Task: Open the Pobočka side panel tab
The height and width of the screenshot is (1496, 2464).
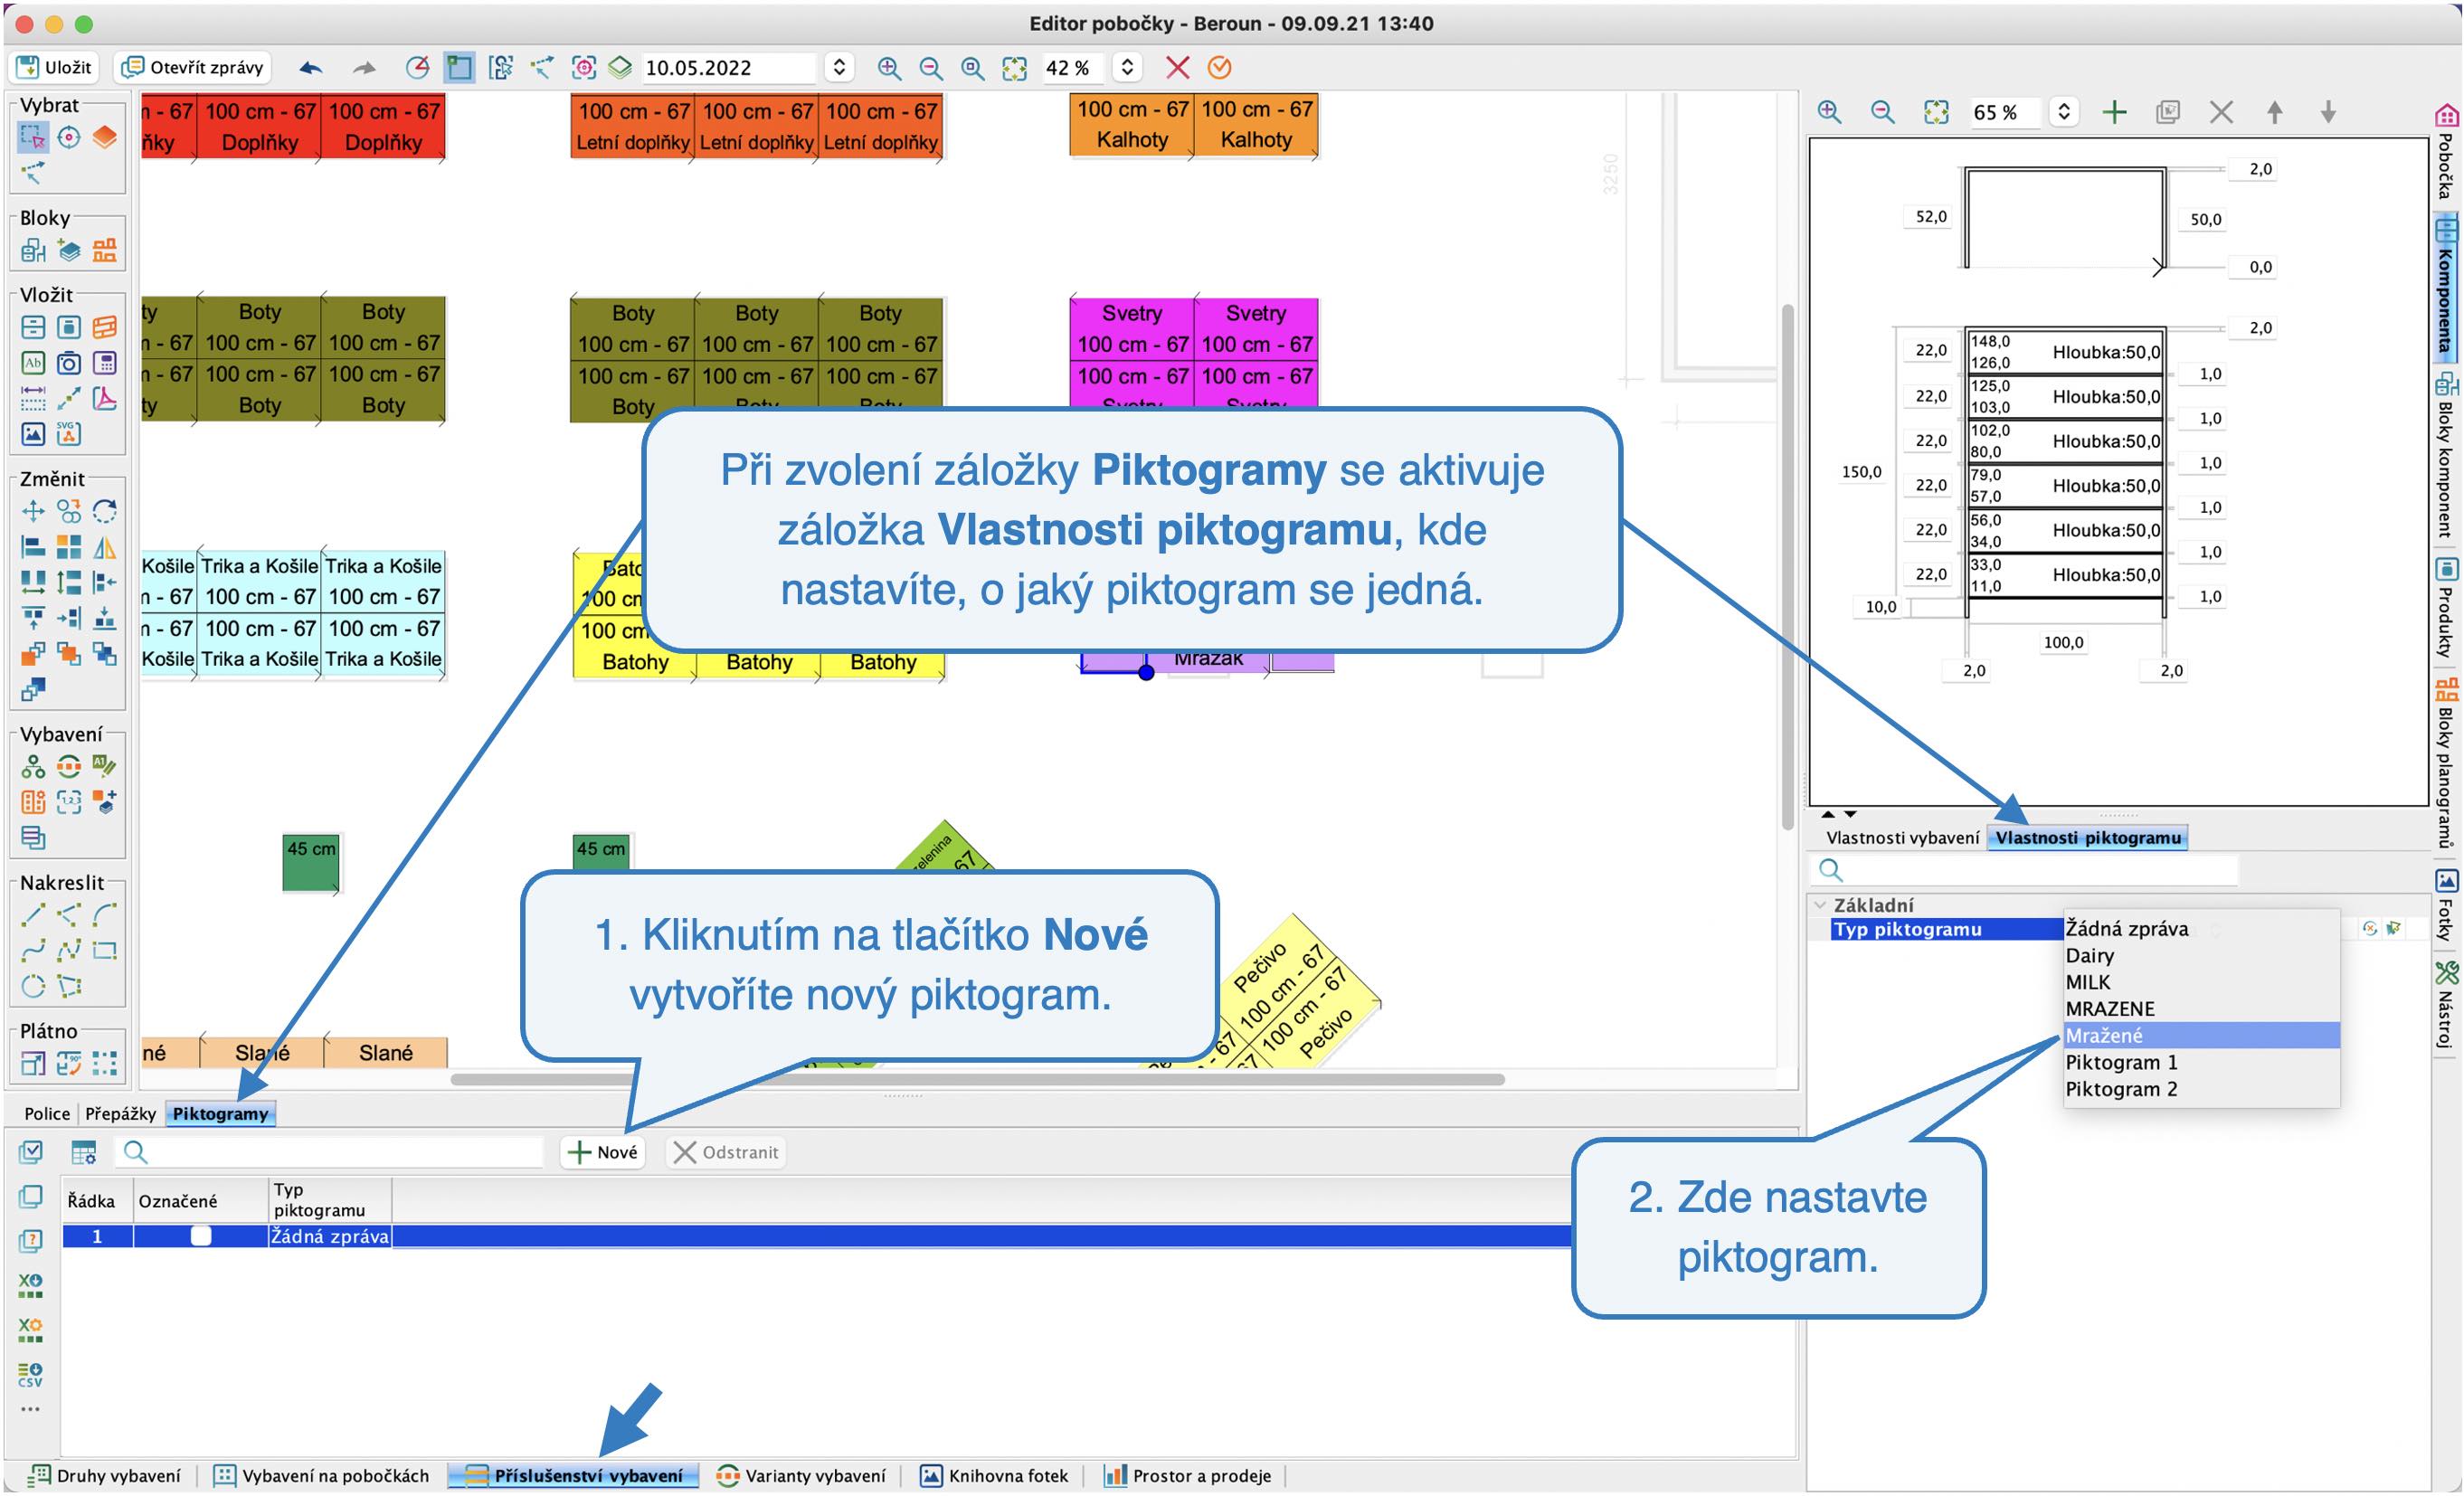Action: [2446, 152]
